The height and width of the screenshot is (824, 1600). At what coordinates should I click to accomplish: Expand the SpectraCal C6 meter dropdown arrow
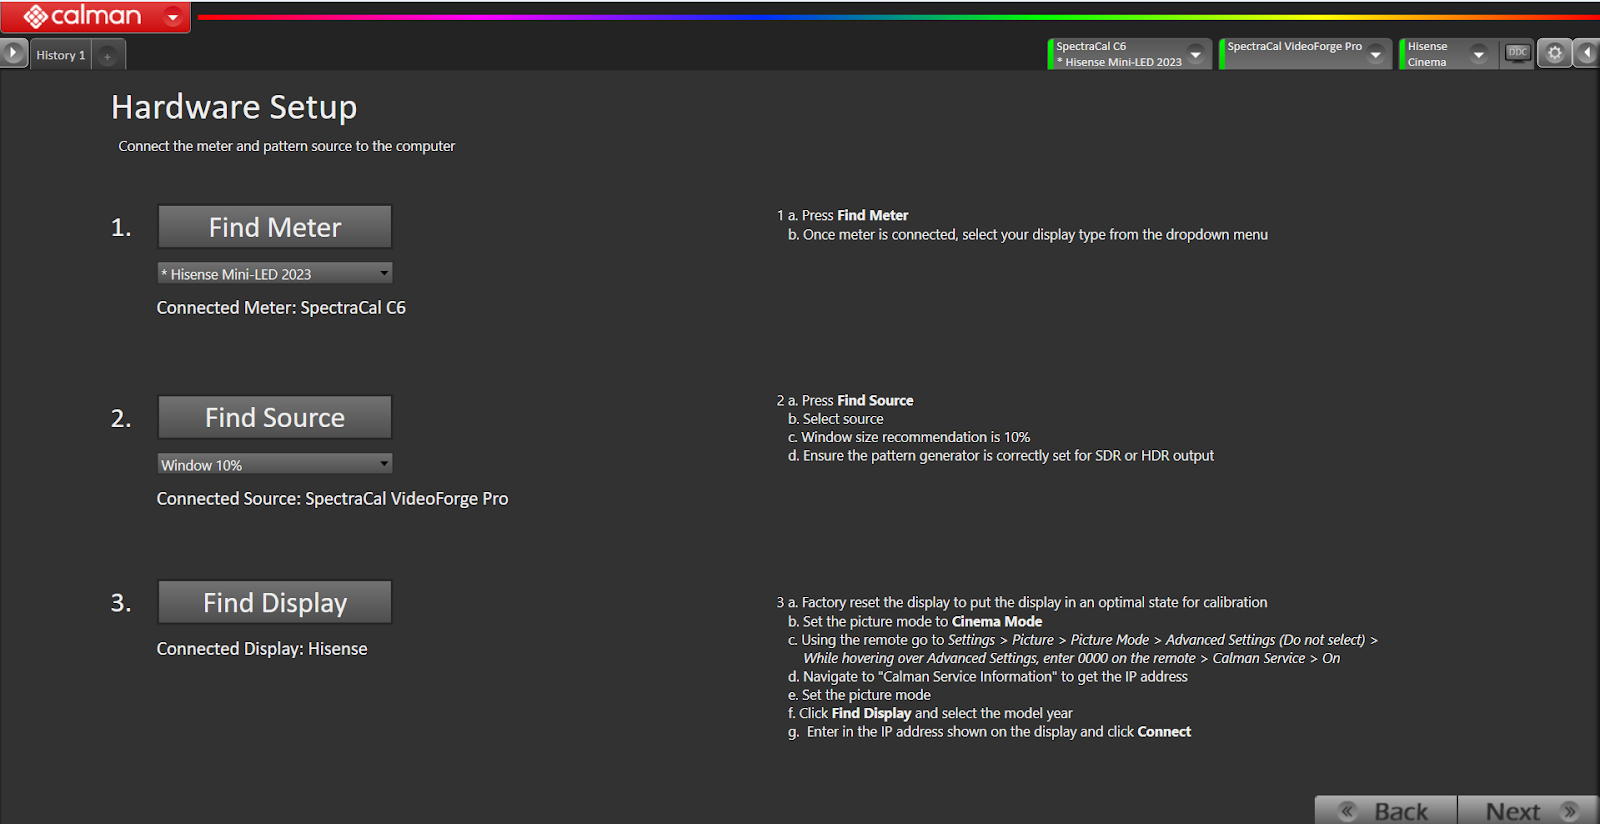1196,54
